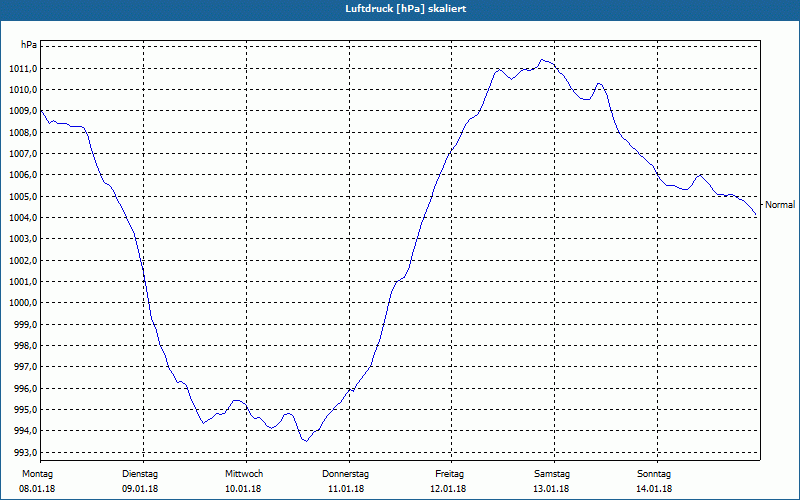
Task: Click the date 12.01.18
Action: pyautogui.click(x=448, y=489)
